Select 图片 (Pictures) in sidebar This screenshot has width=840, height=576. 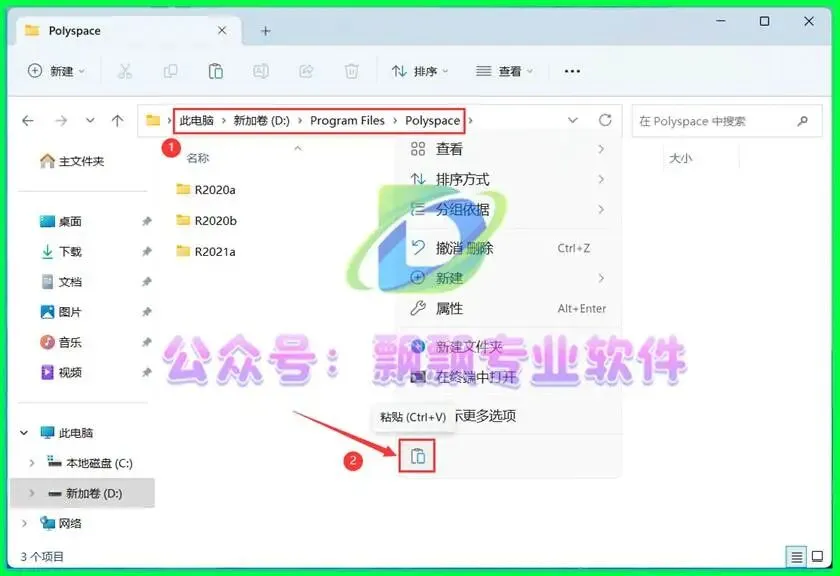click(61, 312)
